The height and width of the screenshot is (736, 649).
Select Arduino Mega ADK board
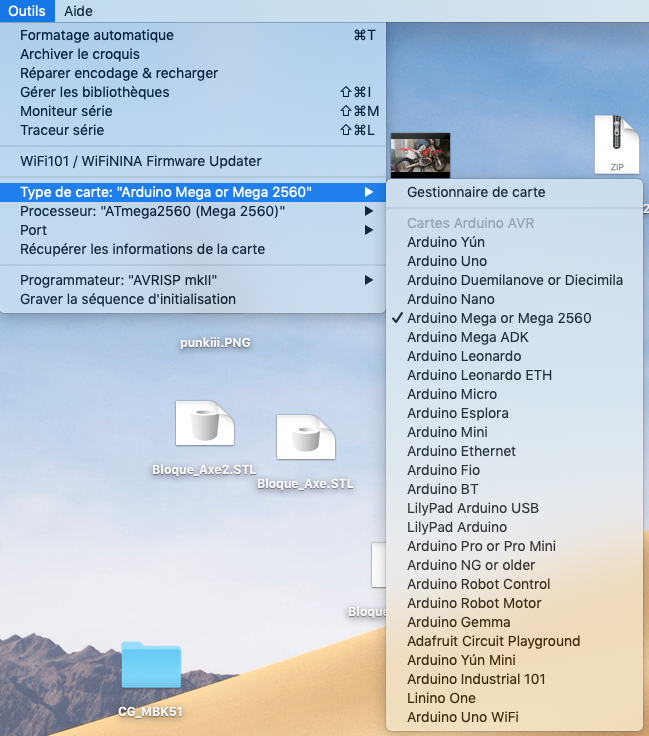pyautogui.click(x=514, y=337)
